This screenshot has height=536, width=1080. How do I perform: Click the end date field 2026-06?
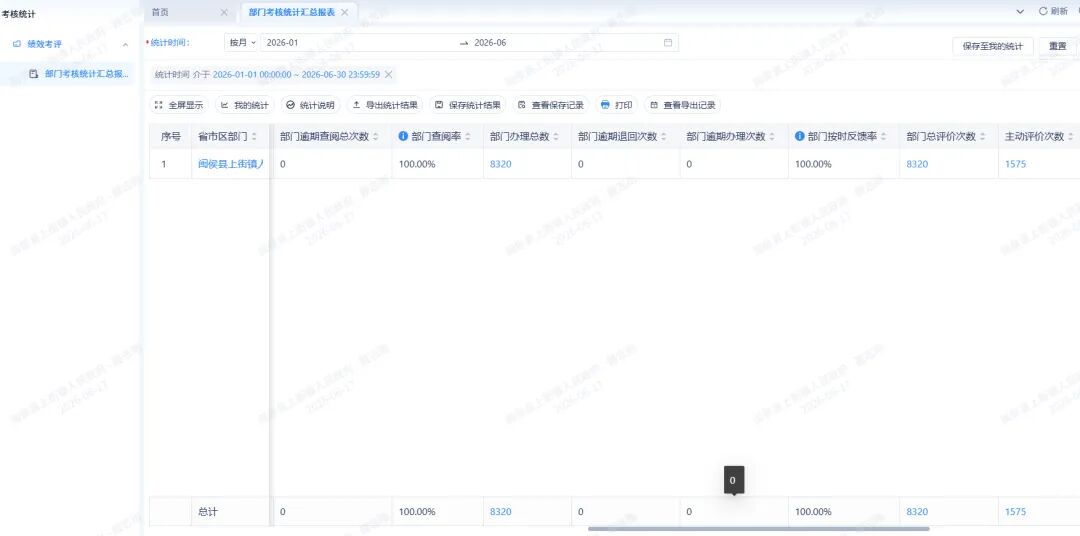point(490,43)
